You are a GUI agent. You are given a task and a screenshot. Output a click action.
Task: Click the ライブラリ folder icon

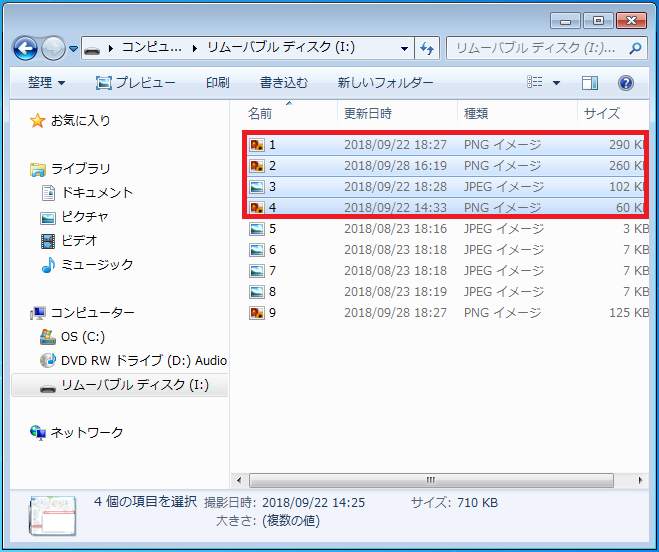point(37,169)
